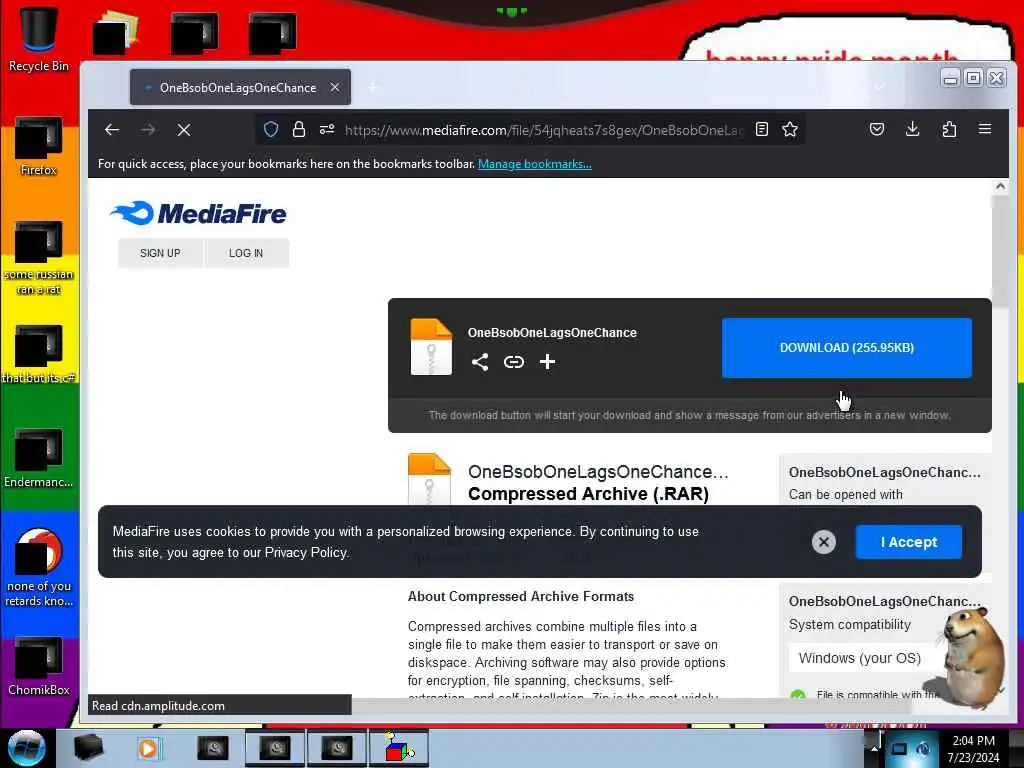Open the Endermanc... desktop icon
Image resolution: width=1024 pixels, height=768 pixels.
pos(39,458)
